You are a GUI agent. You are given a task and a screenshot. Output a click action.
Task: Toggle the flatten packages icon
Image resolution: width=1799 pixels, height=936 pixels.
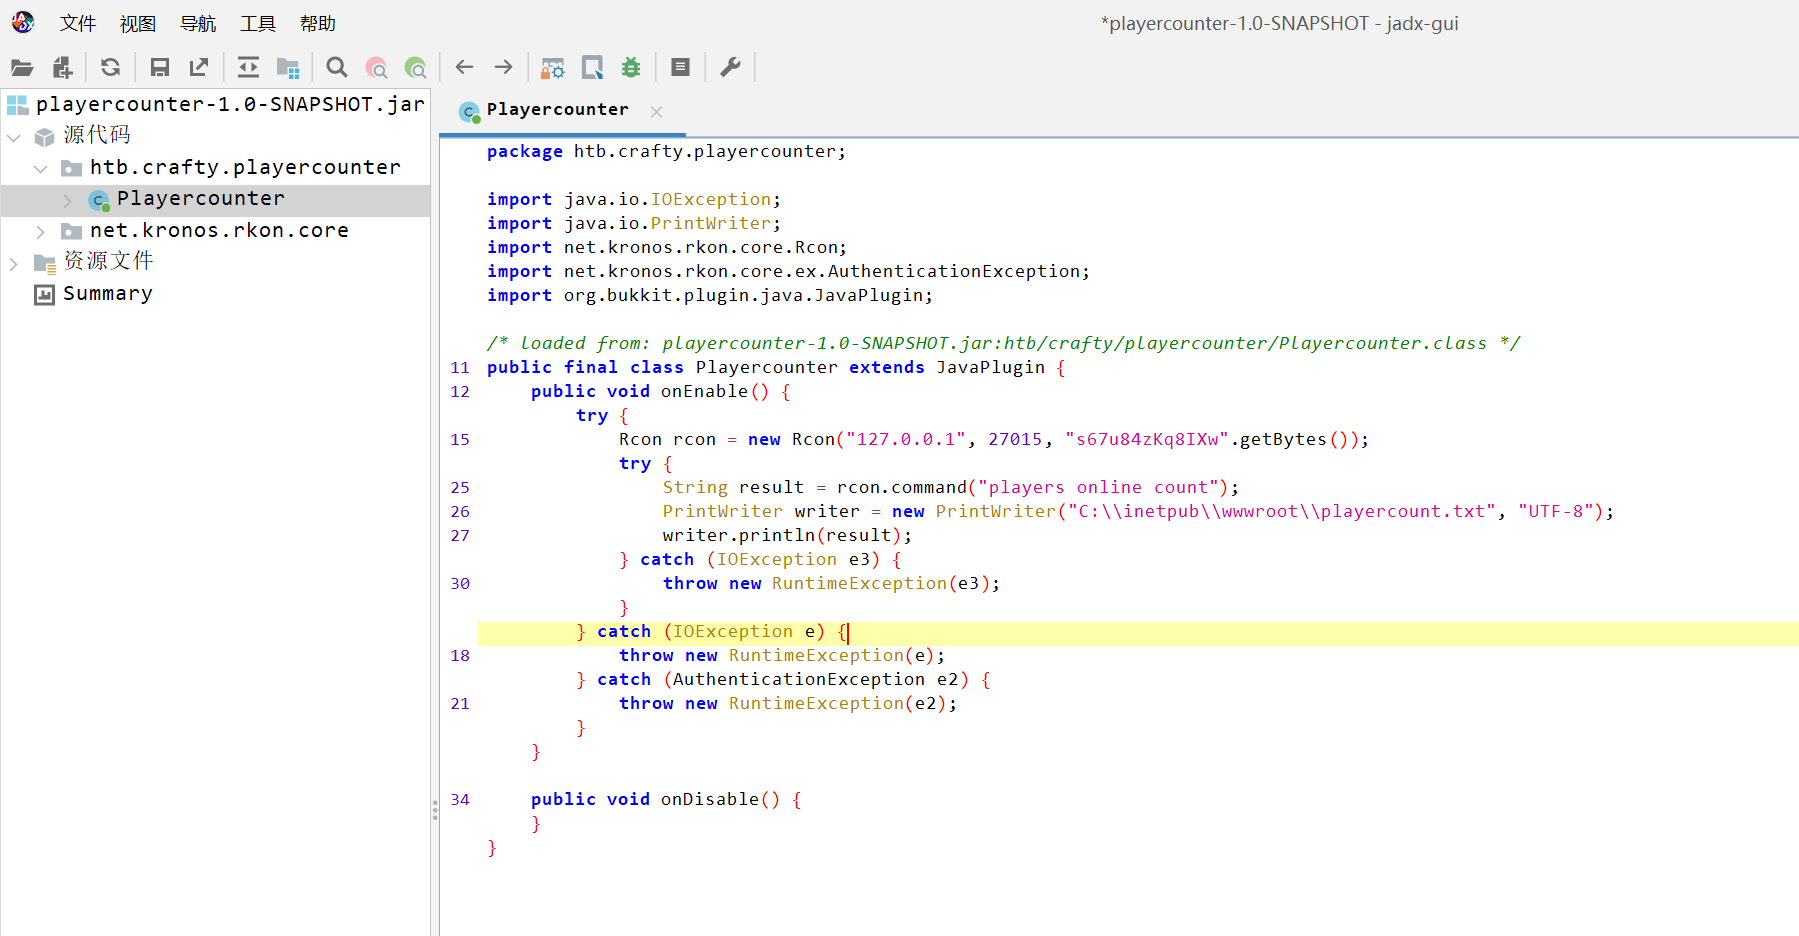point(288,67)
